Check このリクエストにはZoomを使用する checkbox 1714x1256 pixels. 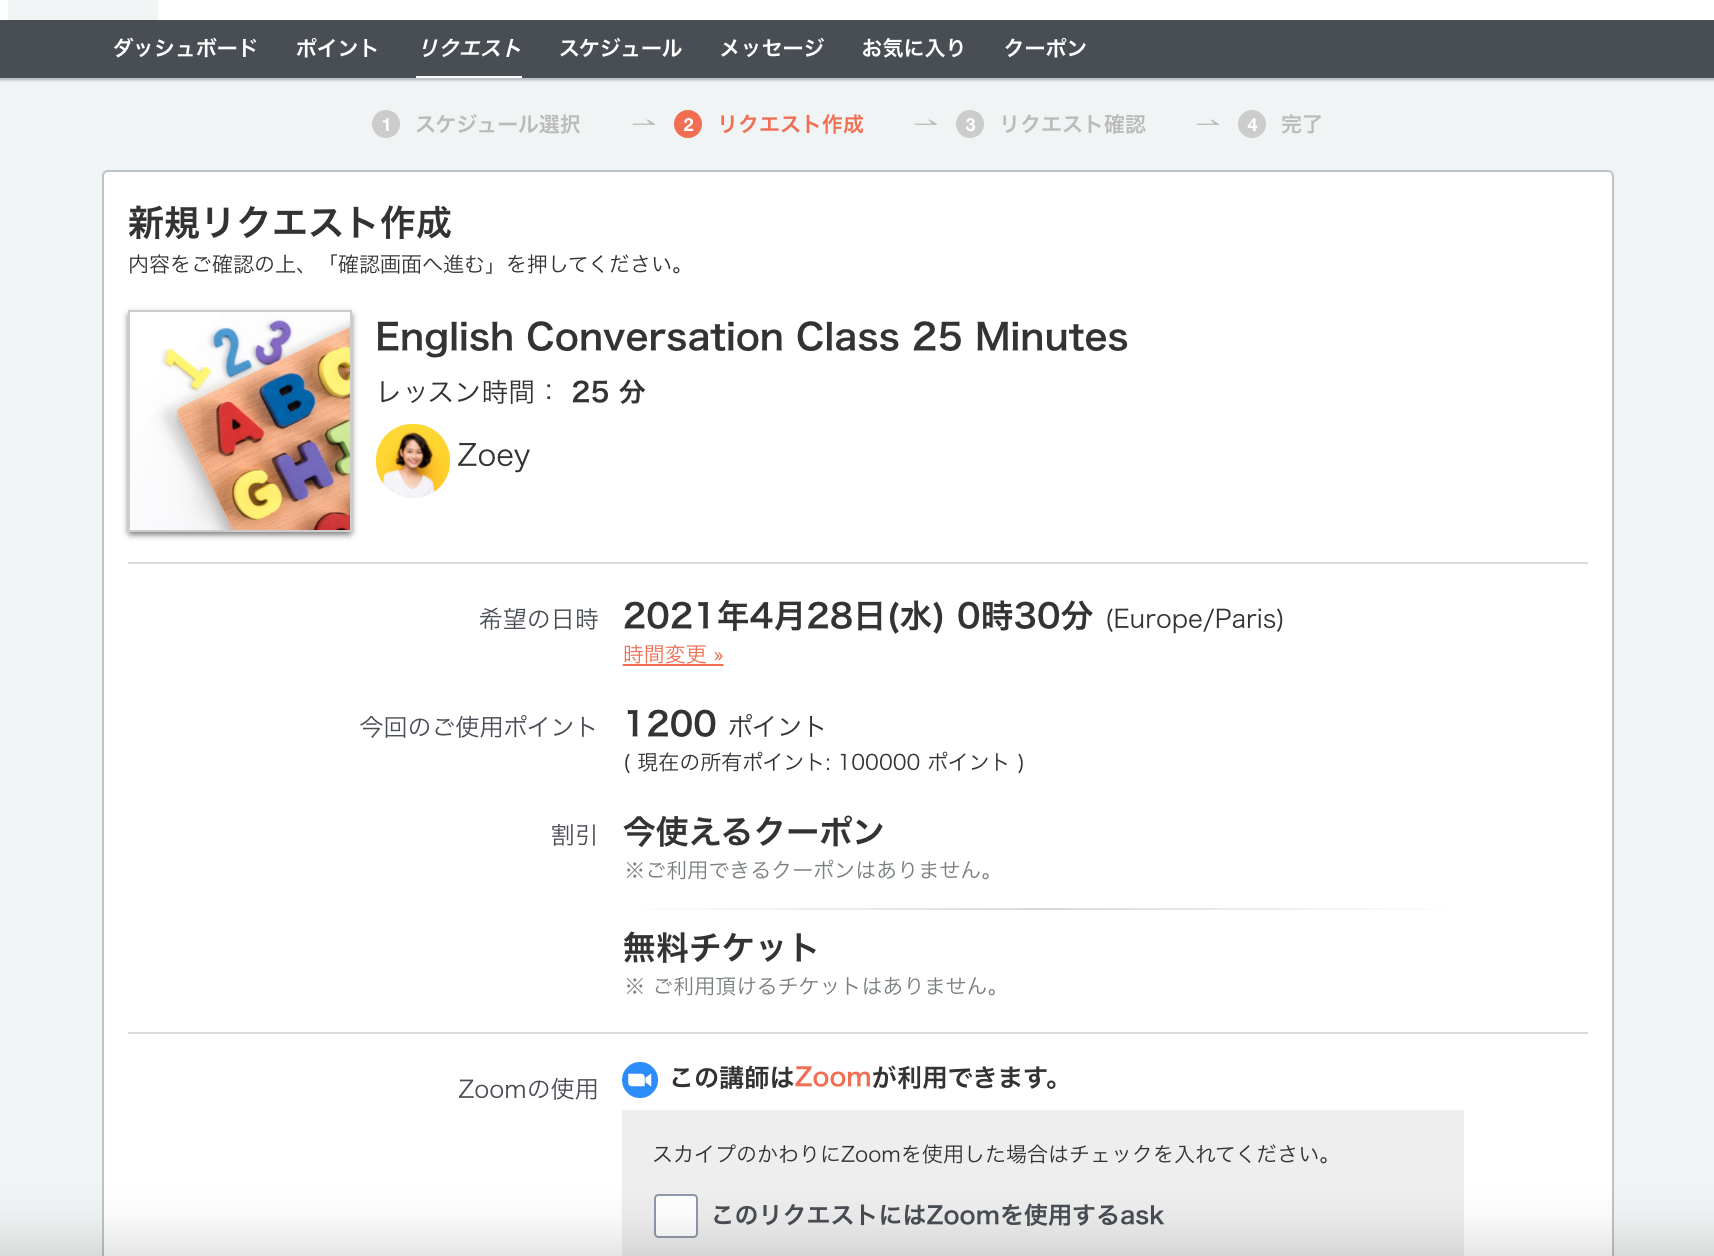point(676,1216)
